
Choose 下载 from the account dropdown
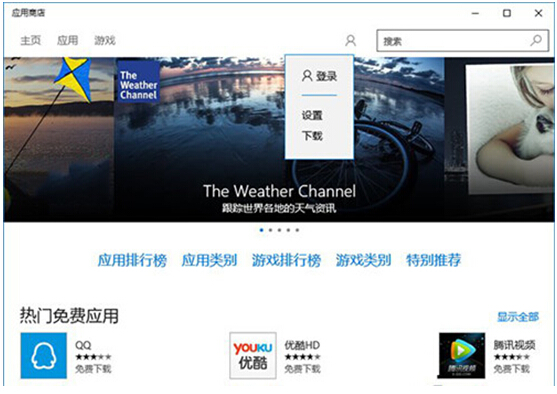tap(312, 136)
